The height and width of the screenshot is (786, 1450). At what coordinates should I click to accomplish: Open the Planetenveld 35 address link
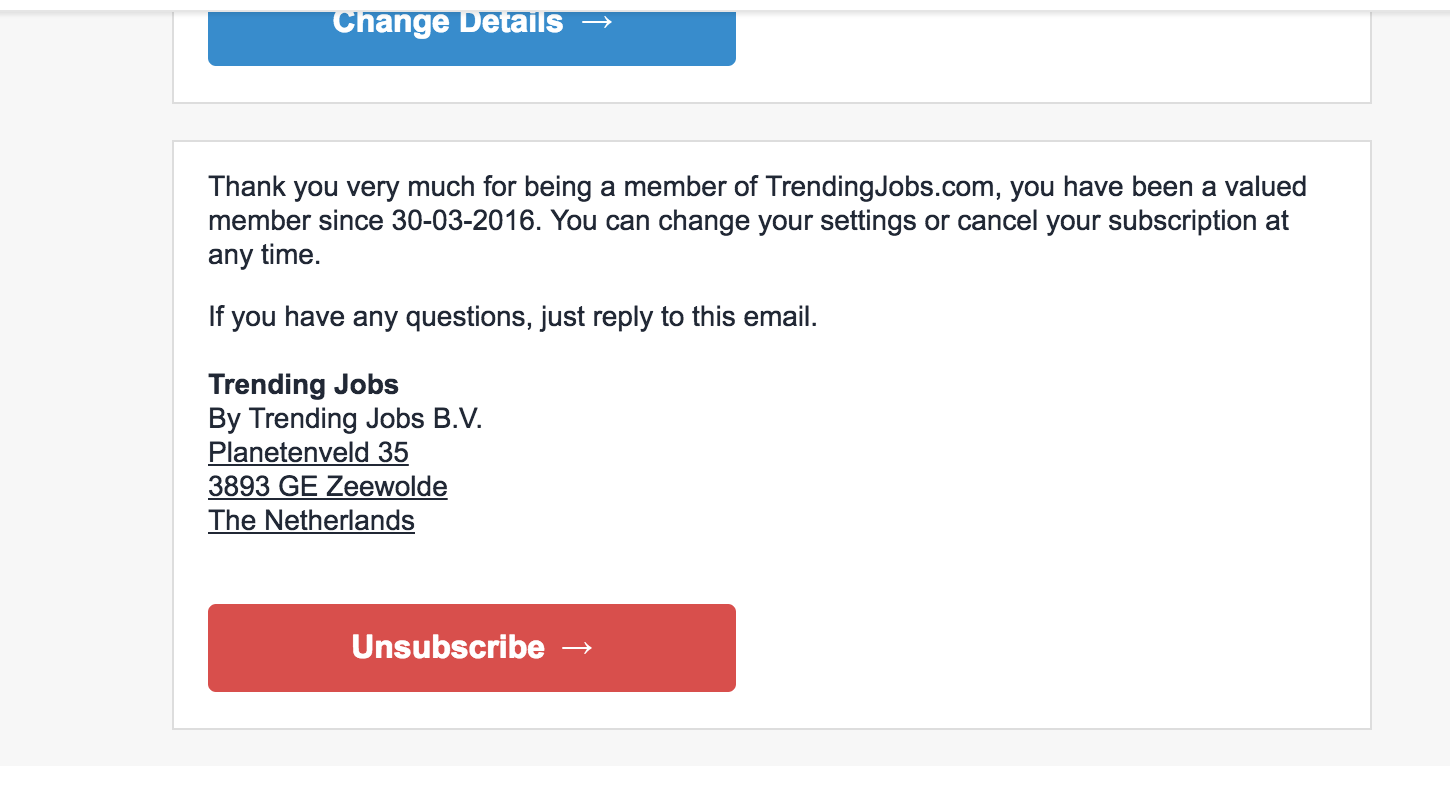[x=308, y=453]
